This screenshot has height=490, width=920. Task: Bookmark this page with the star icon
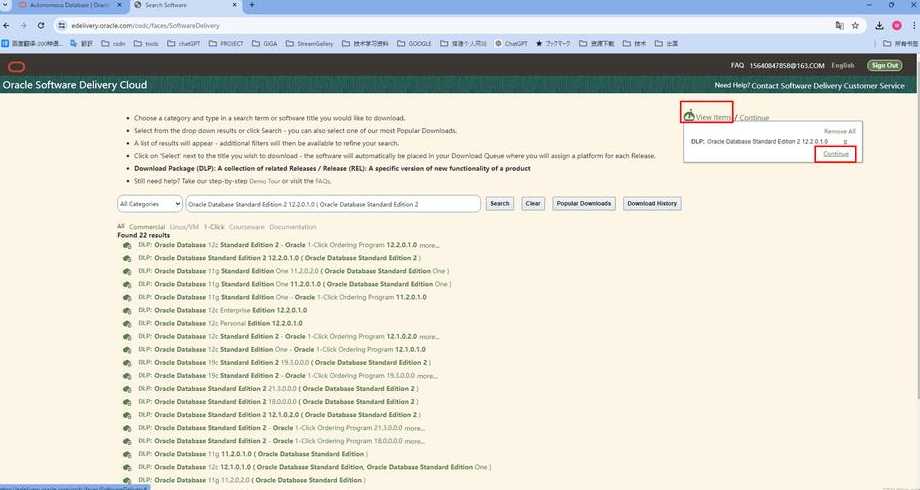pyautogui.click(x=855, y=26)
